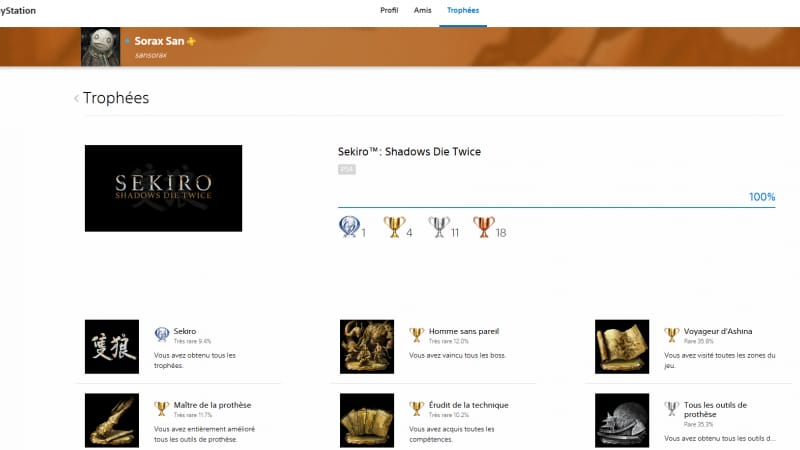Viewport: 800px width, 450px height.
Task: Click the Trophées page heading
Action: tap(116, 98)
